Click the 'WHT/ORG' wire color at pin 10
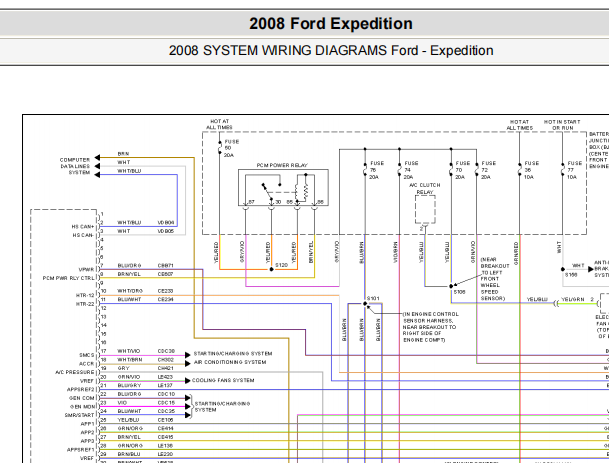 click(130, 291)
